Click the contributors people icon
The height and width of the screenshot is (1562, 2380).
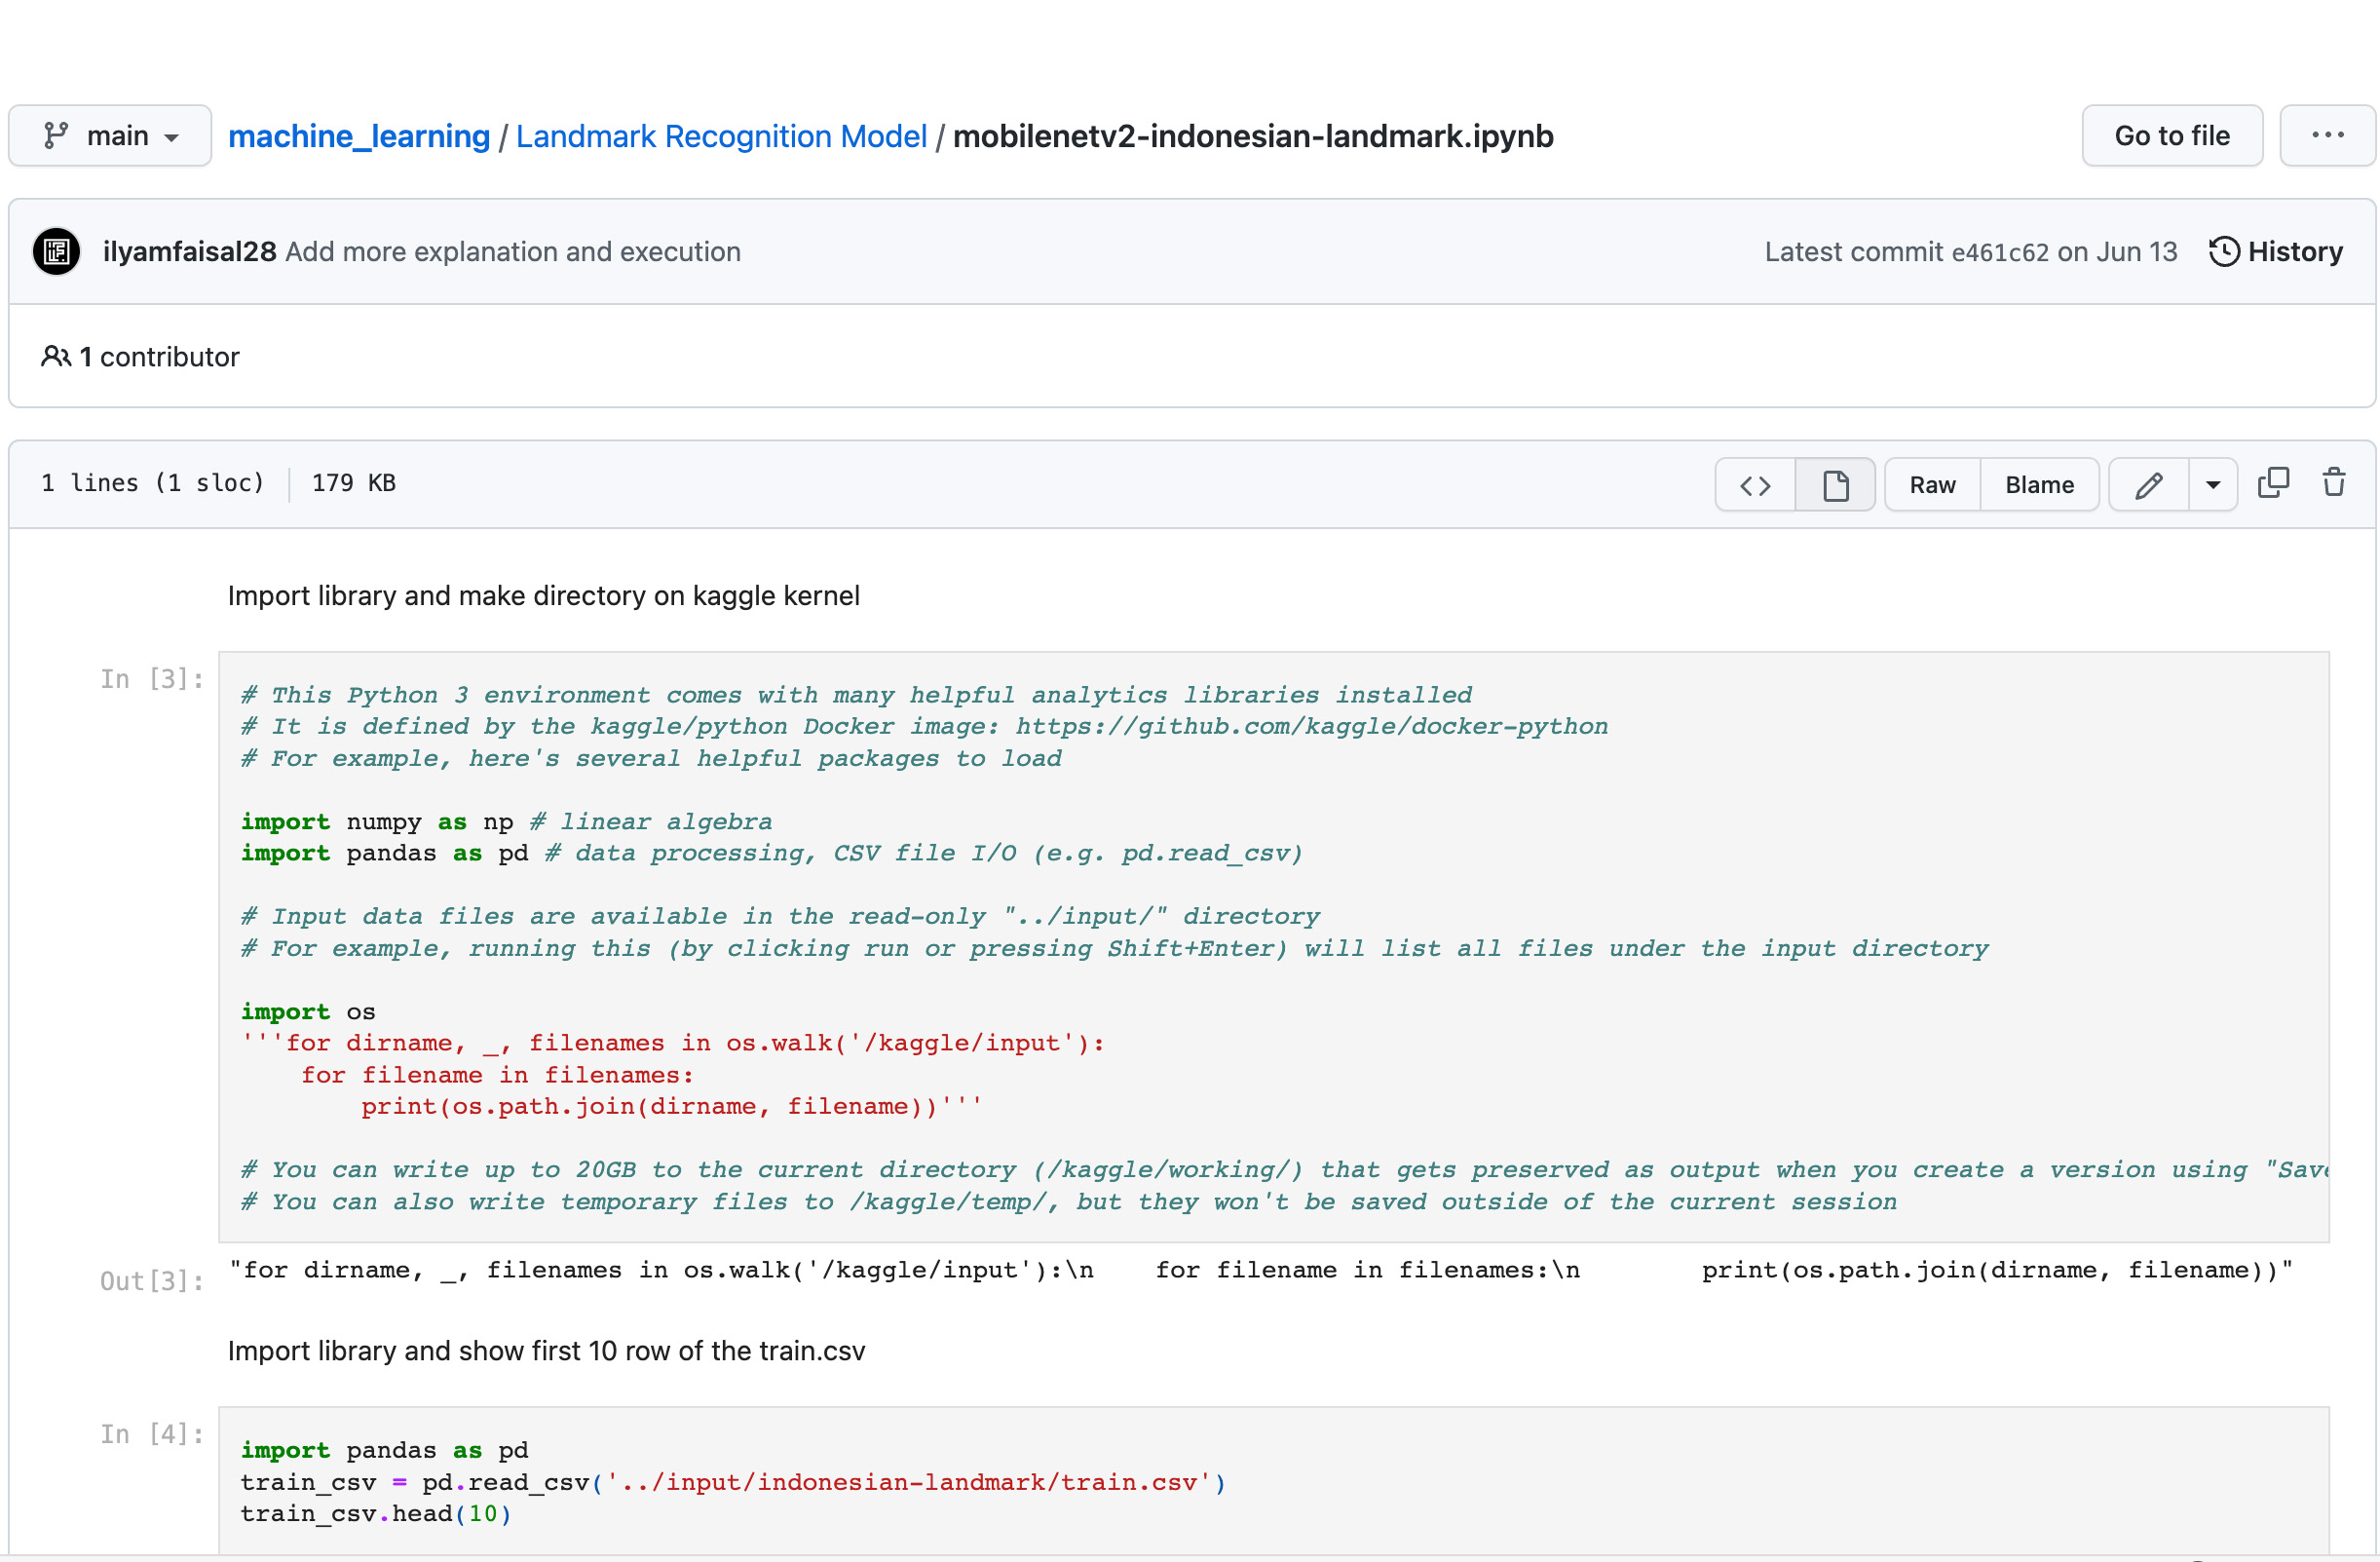pos(55,356)
